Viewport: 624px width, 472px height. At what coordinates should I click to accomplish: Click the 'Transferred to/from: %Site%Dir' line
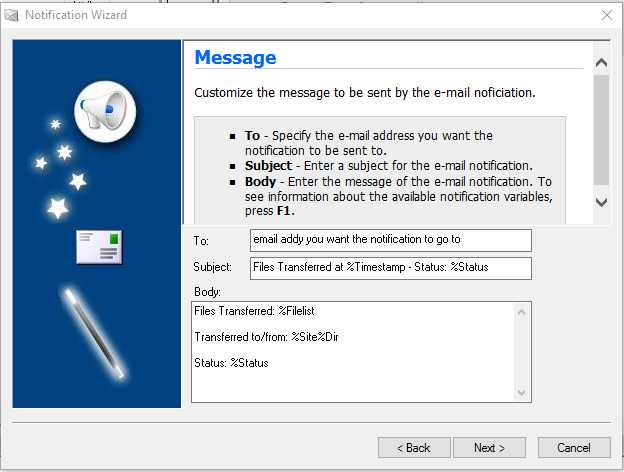tap(266, 337)
